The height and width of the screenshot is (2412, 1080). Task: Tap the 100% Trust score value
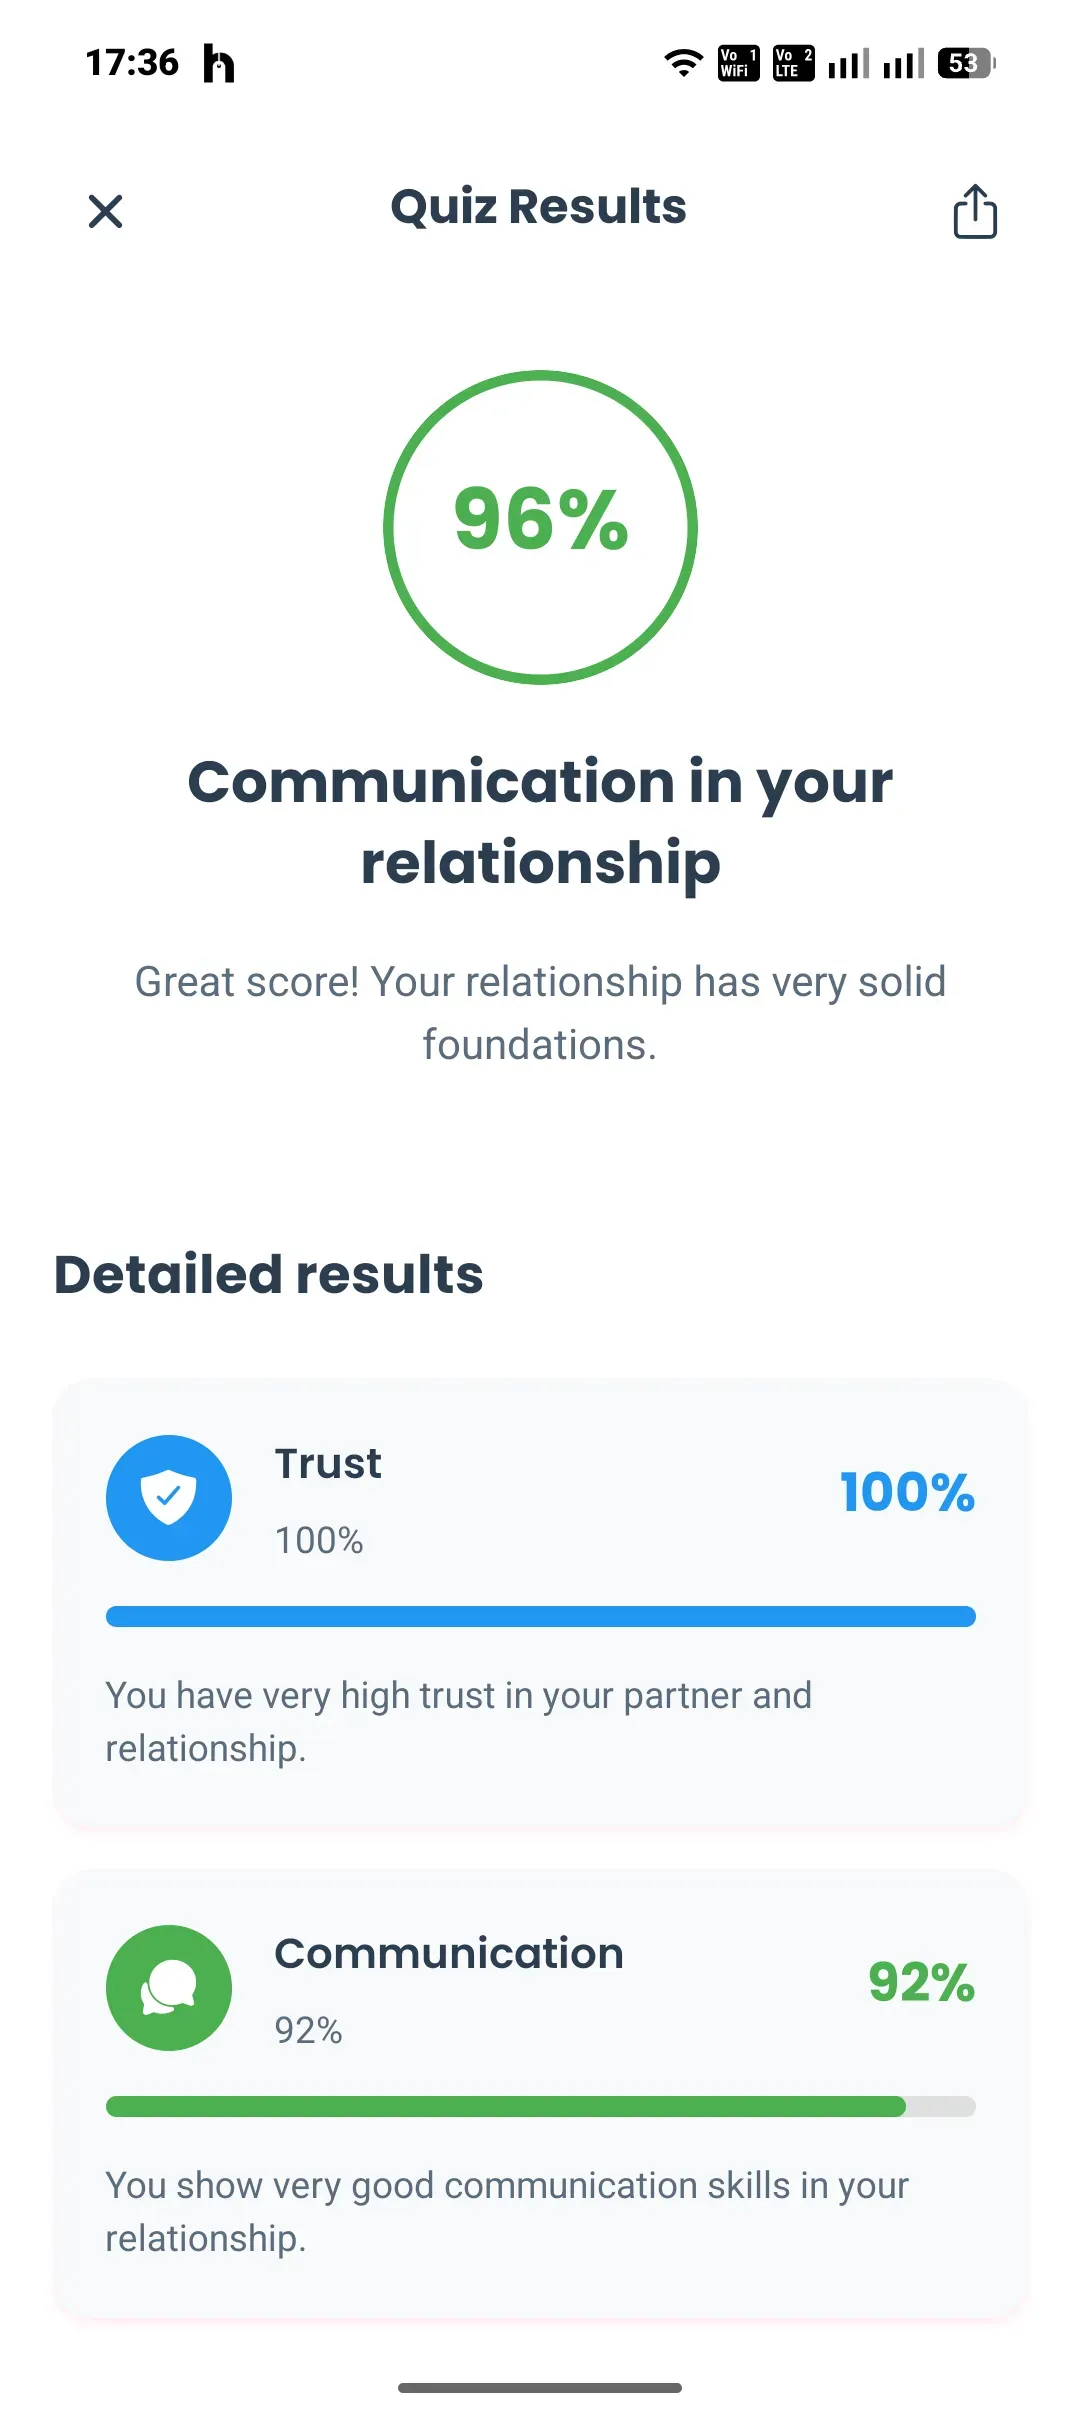tap(907, 1492)
